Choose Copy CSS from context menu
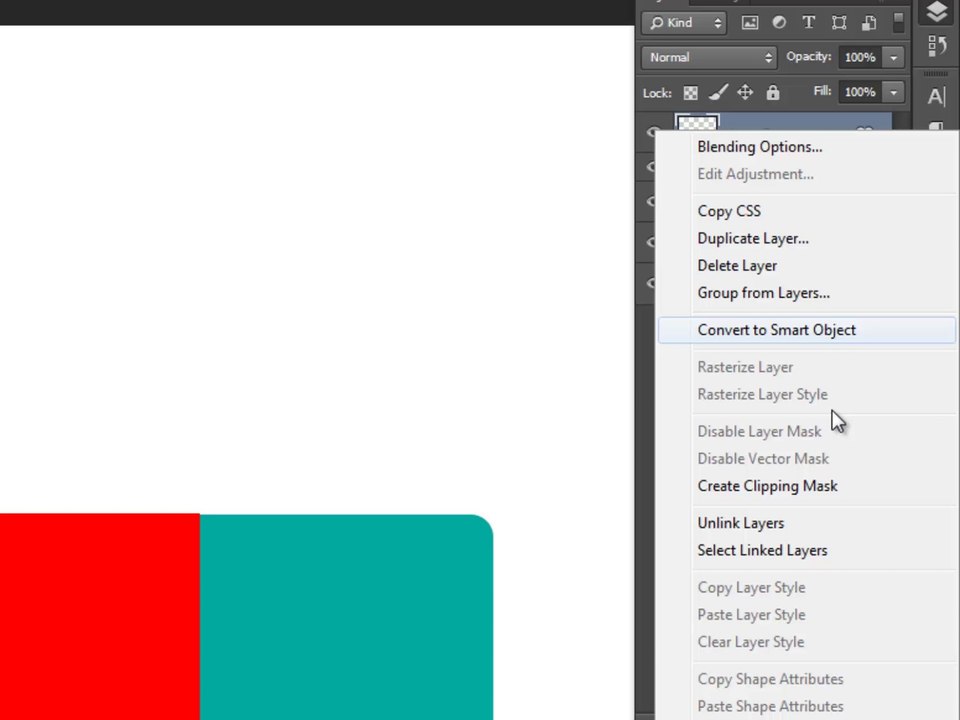The width and height of the screenshot is (960, 720). 729,211
